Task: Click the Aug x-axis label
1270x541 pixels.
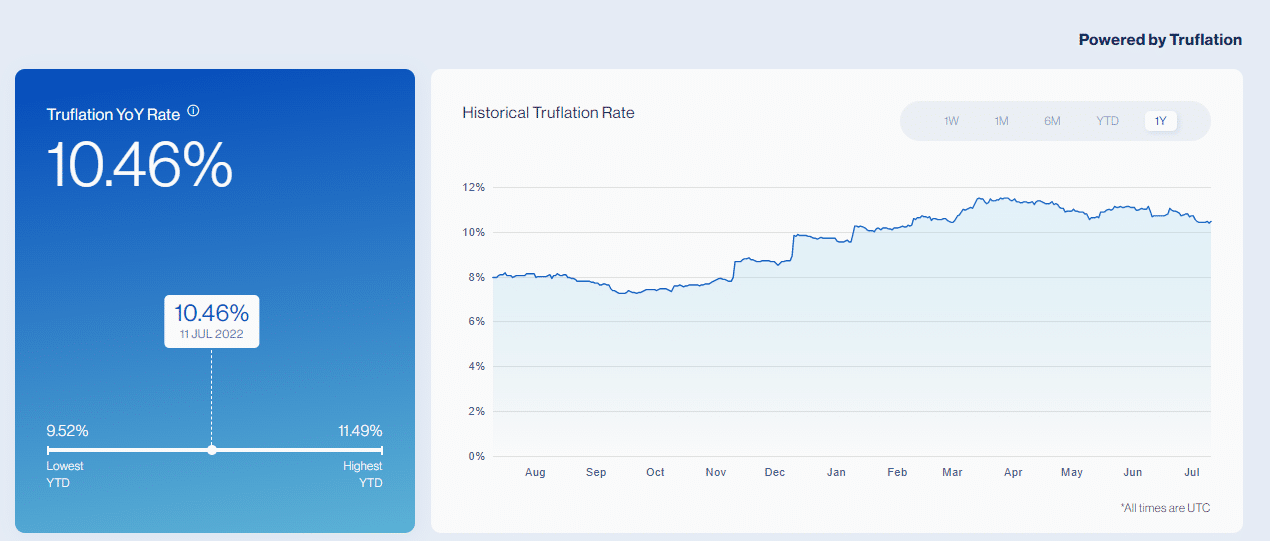Action: pyautogui.click(x=535, y=472)
